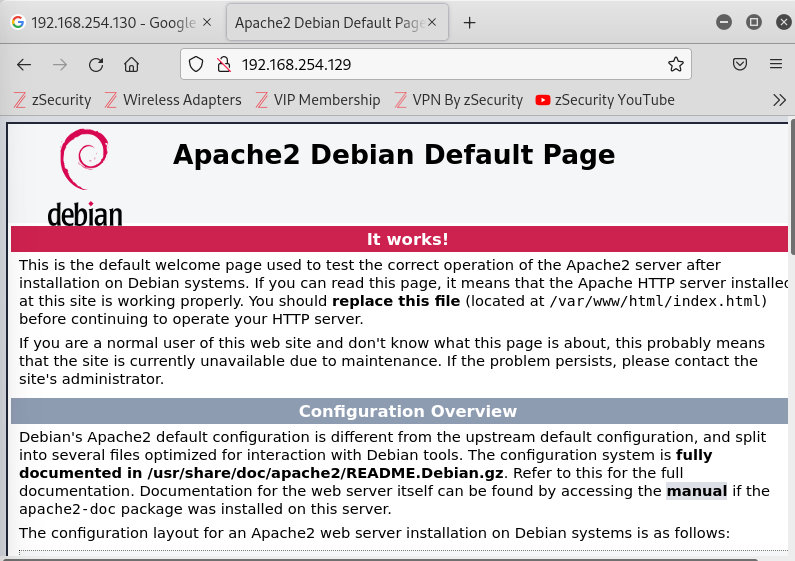This screenshot has height=561, width=795.
Task: Open the tracking protection shield icon
Action: (196, 64)
